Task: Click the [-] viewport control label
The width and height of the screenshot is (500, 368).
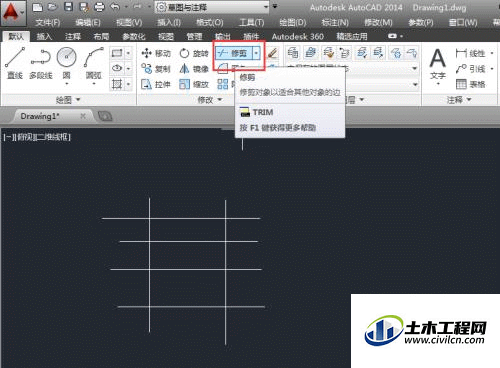Action: pyautogui.click(x=10, y=137)
